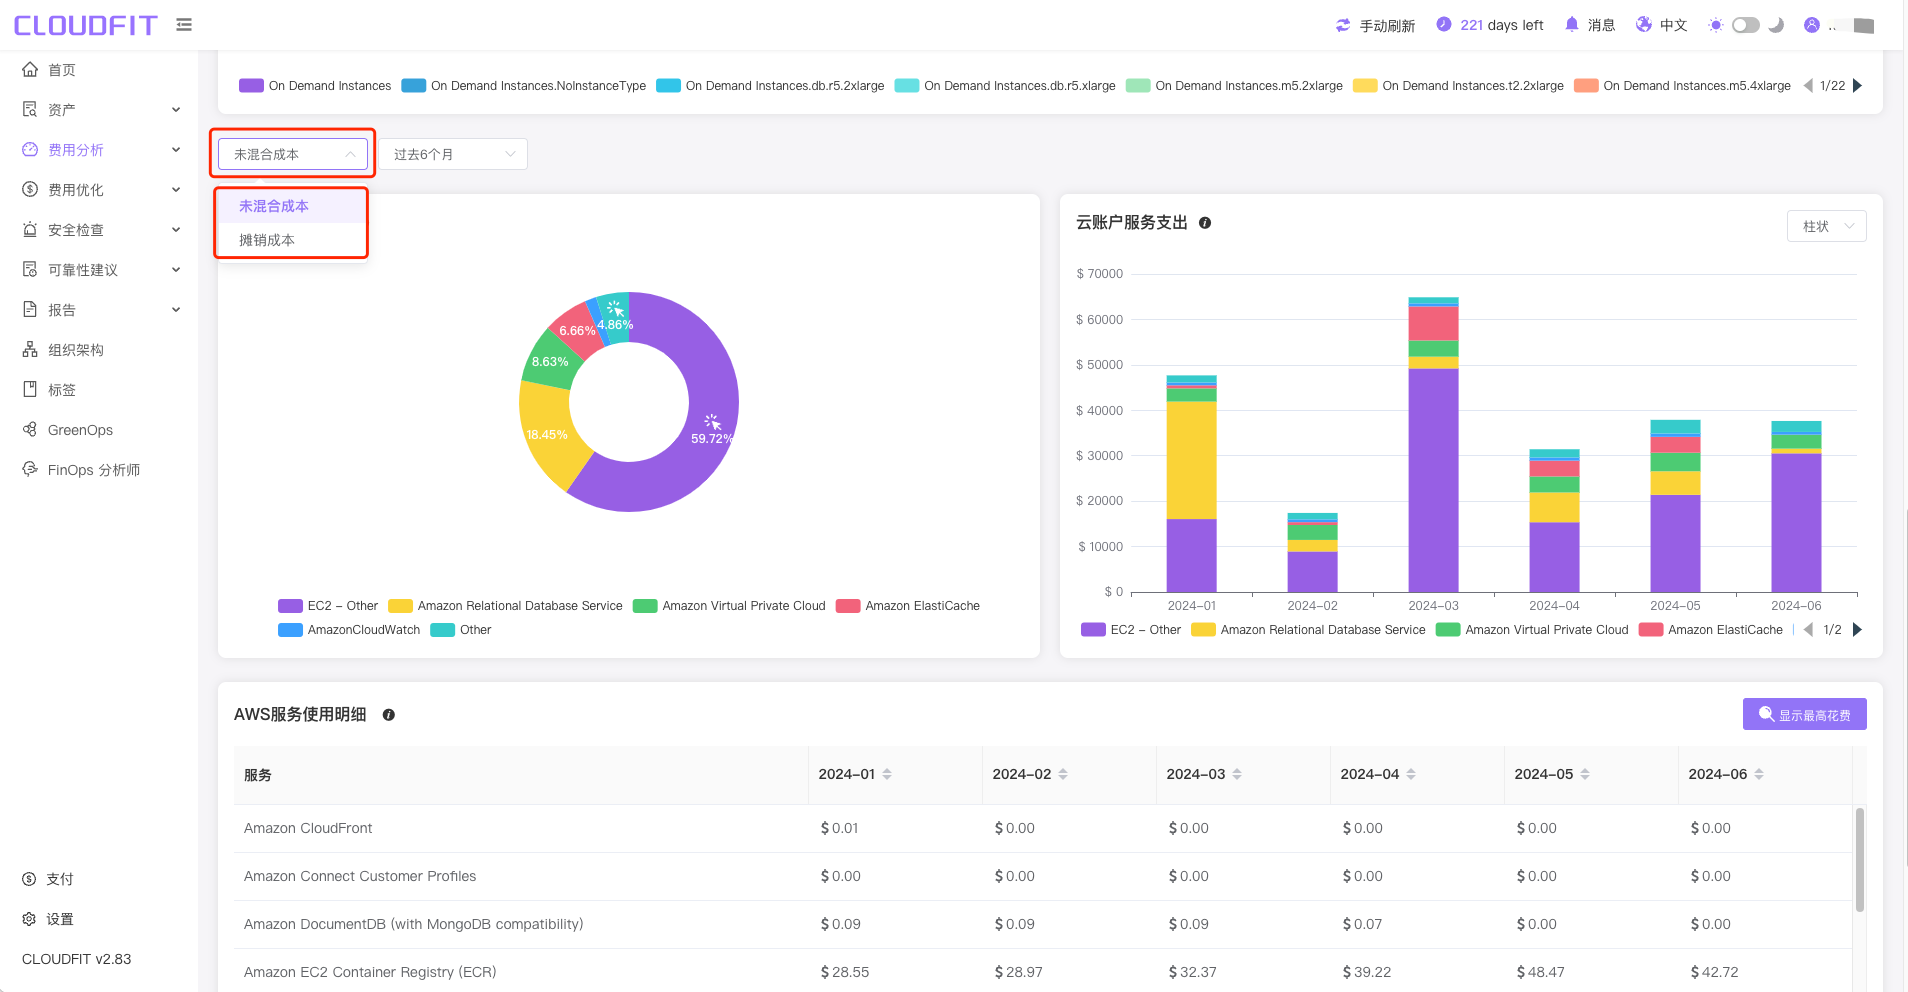Open 组织架构 in the sidebar

pyautogui.click(x=76, y=350)
